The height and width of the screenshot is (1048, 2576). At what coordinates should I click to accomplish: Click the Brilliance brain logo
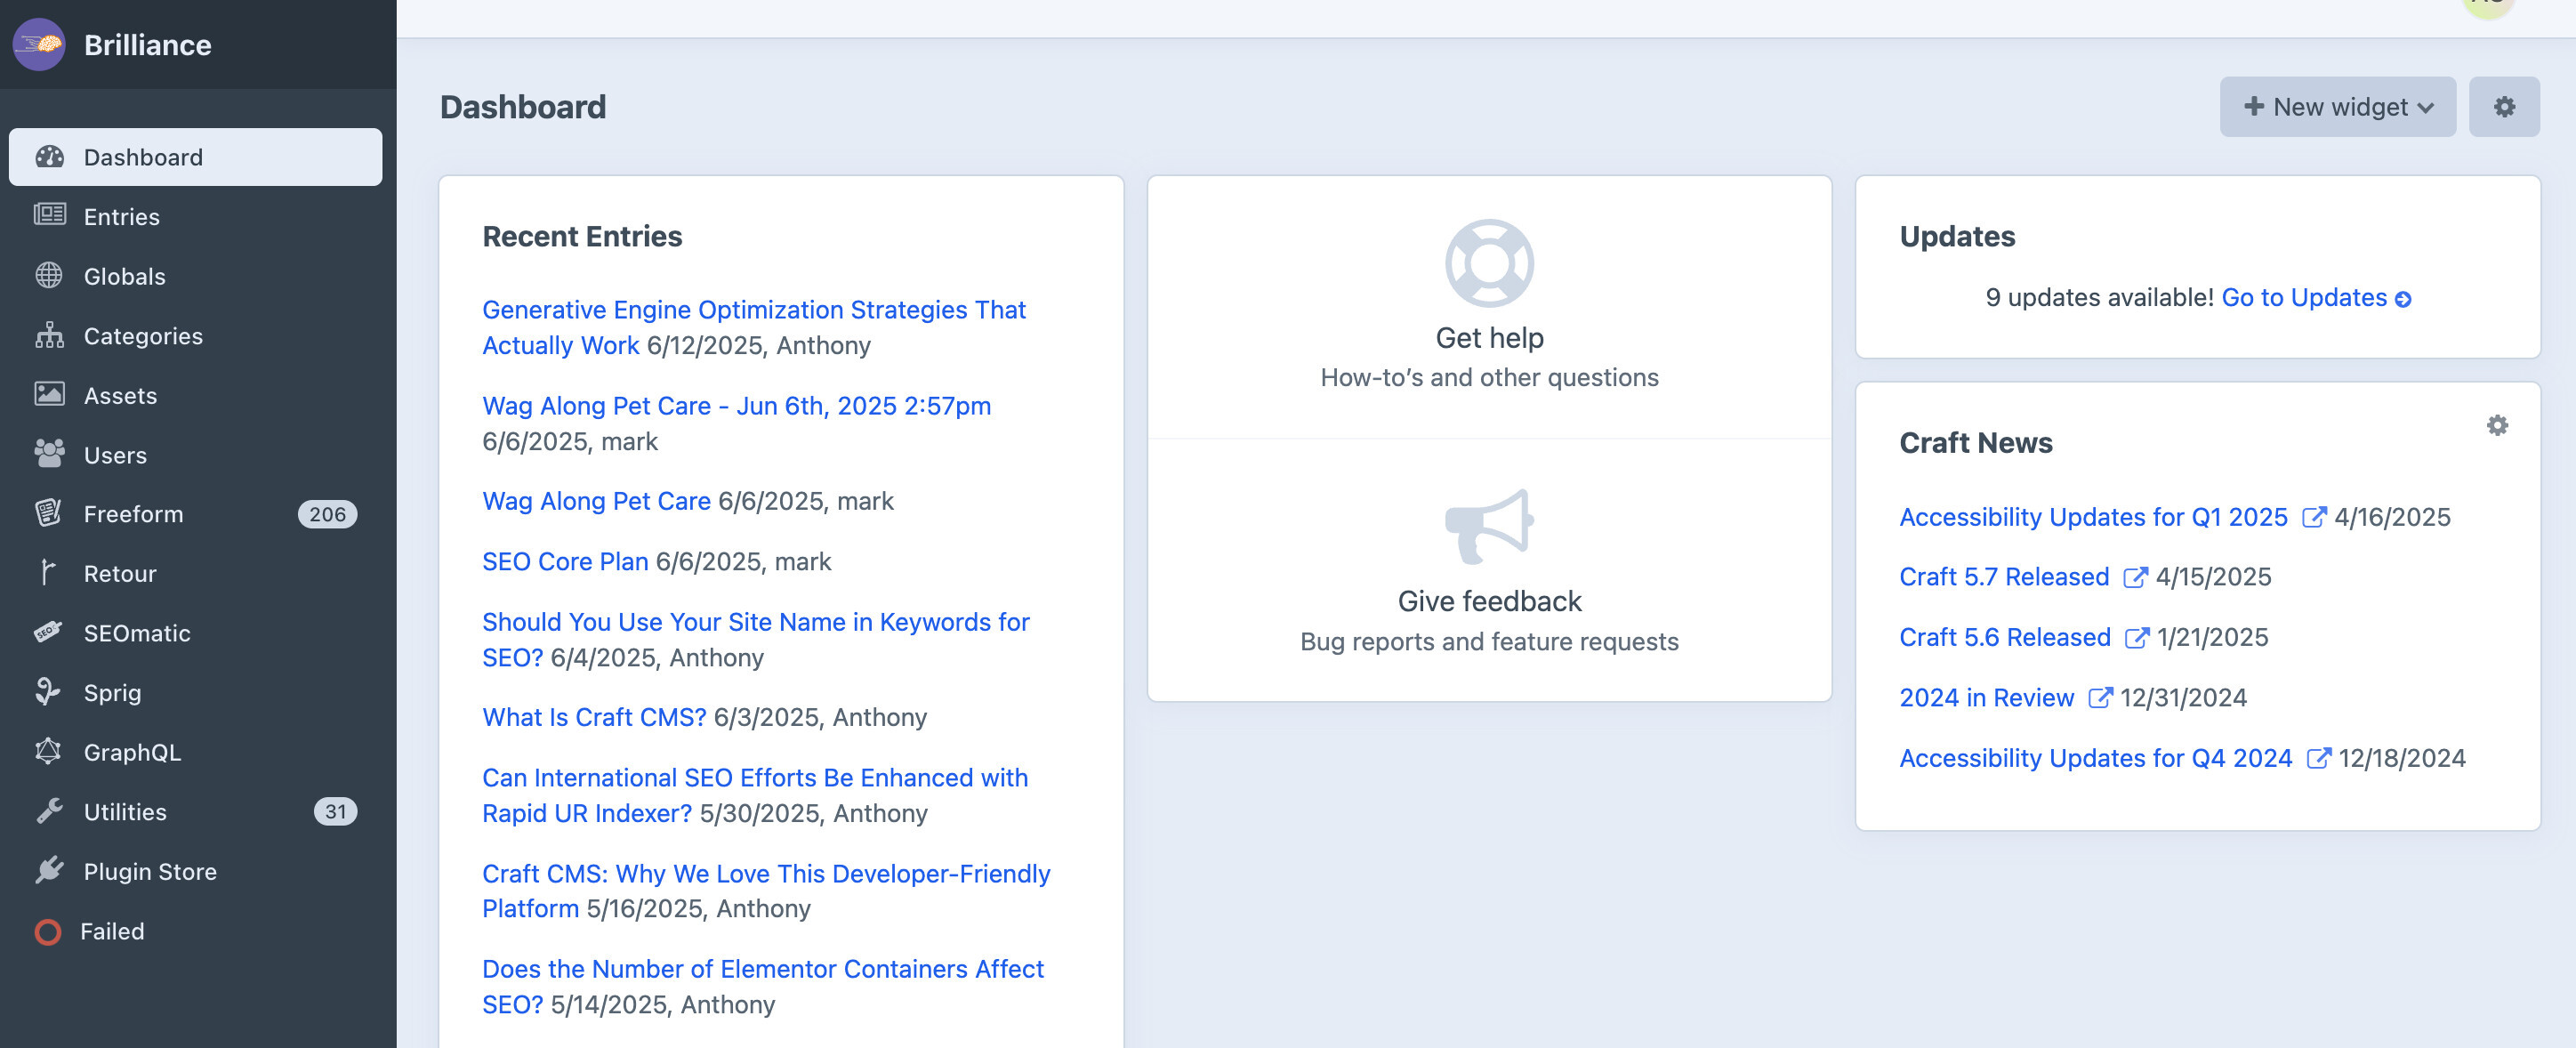click(39, 44)
